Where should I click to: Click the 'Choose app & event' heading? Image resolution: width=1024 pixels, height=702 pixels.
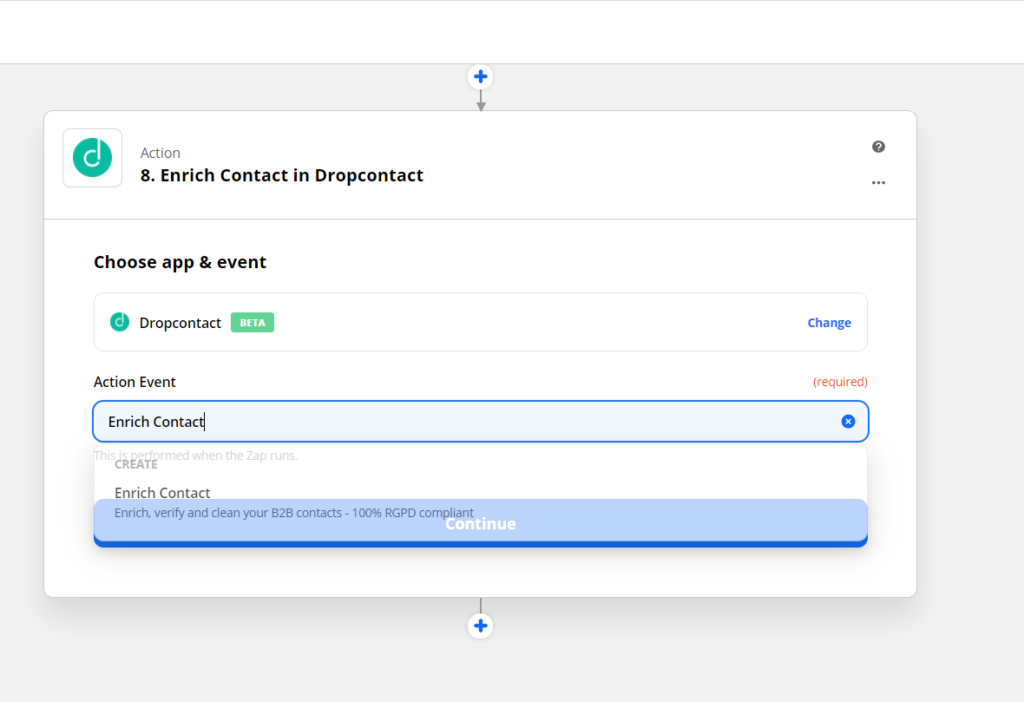[x=180, y=262]
